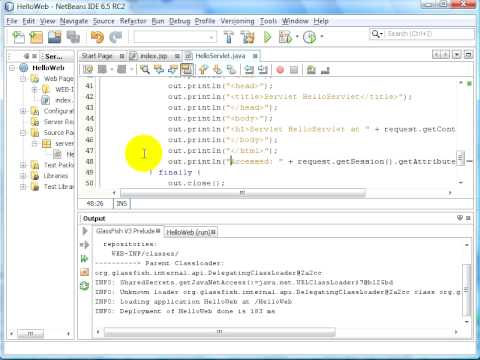This screenshot has height=360, width=480.
Task: Collapse the Source Packages node
Action: point(23,133)
